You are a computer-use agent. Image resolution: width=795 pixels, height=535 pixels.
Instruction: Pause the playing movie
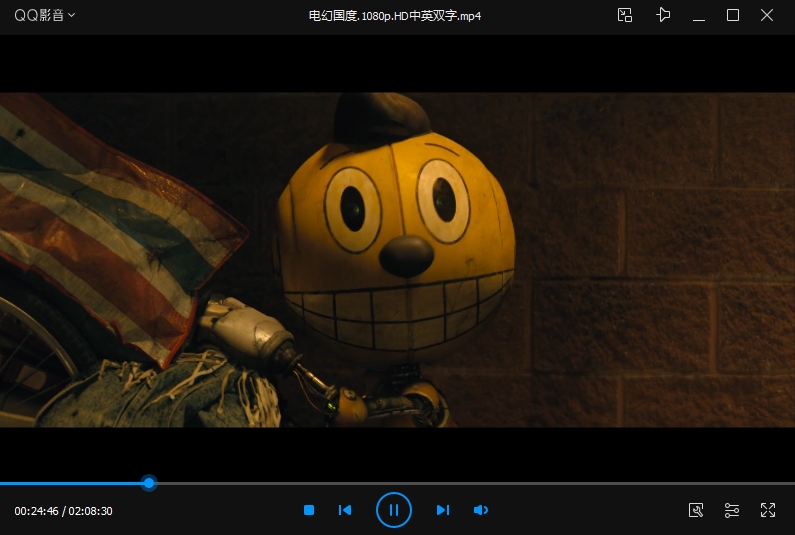394,510
